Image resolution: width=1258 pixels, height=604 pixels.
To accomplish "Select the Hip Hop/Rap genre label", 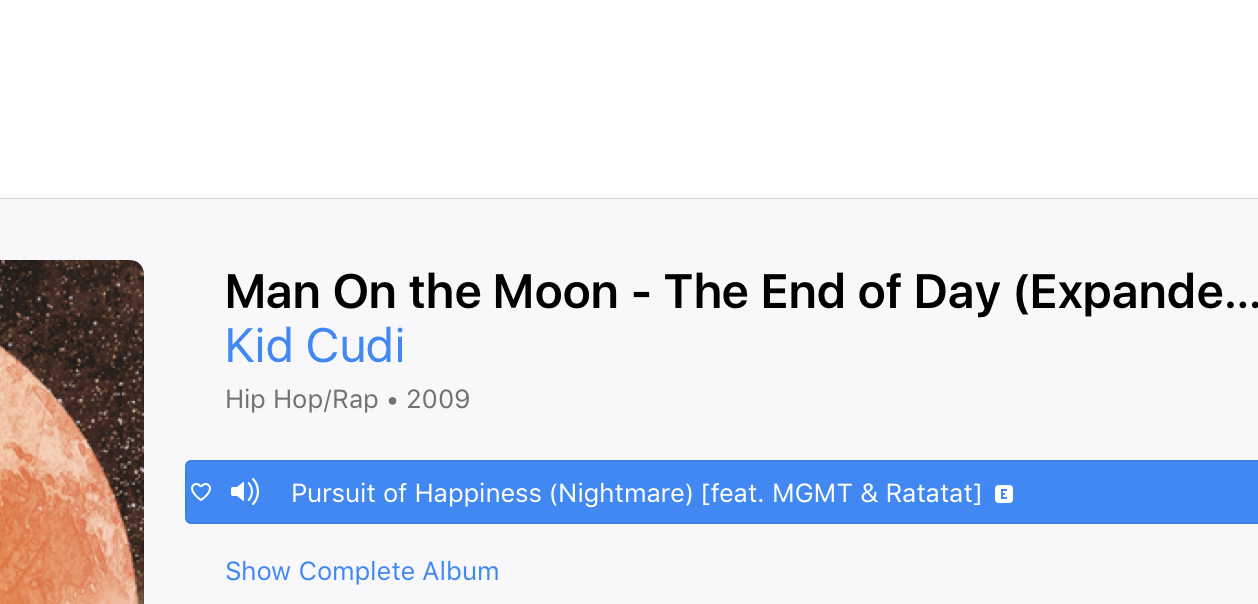I will [301, 398].
